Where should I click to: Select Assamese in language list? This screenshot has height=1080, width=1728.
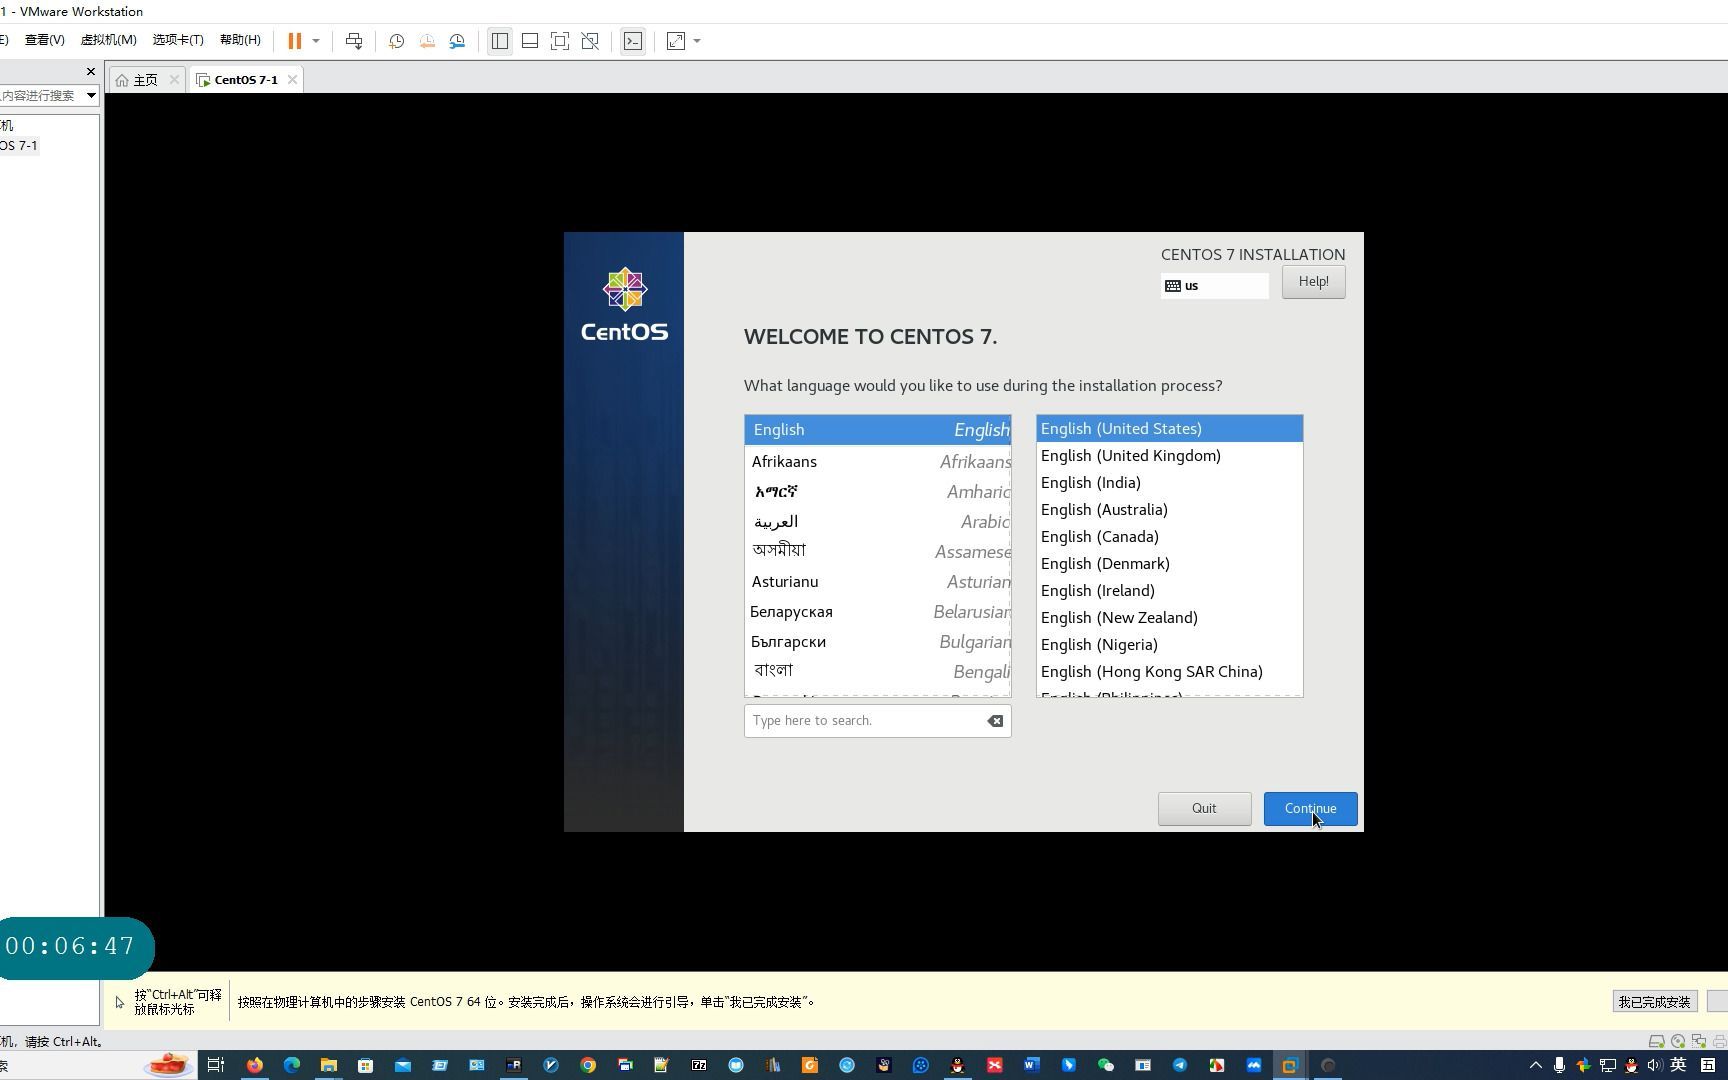(878, 551)
